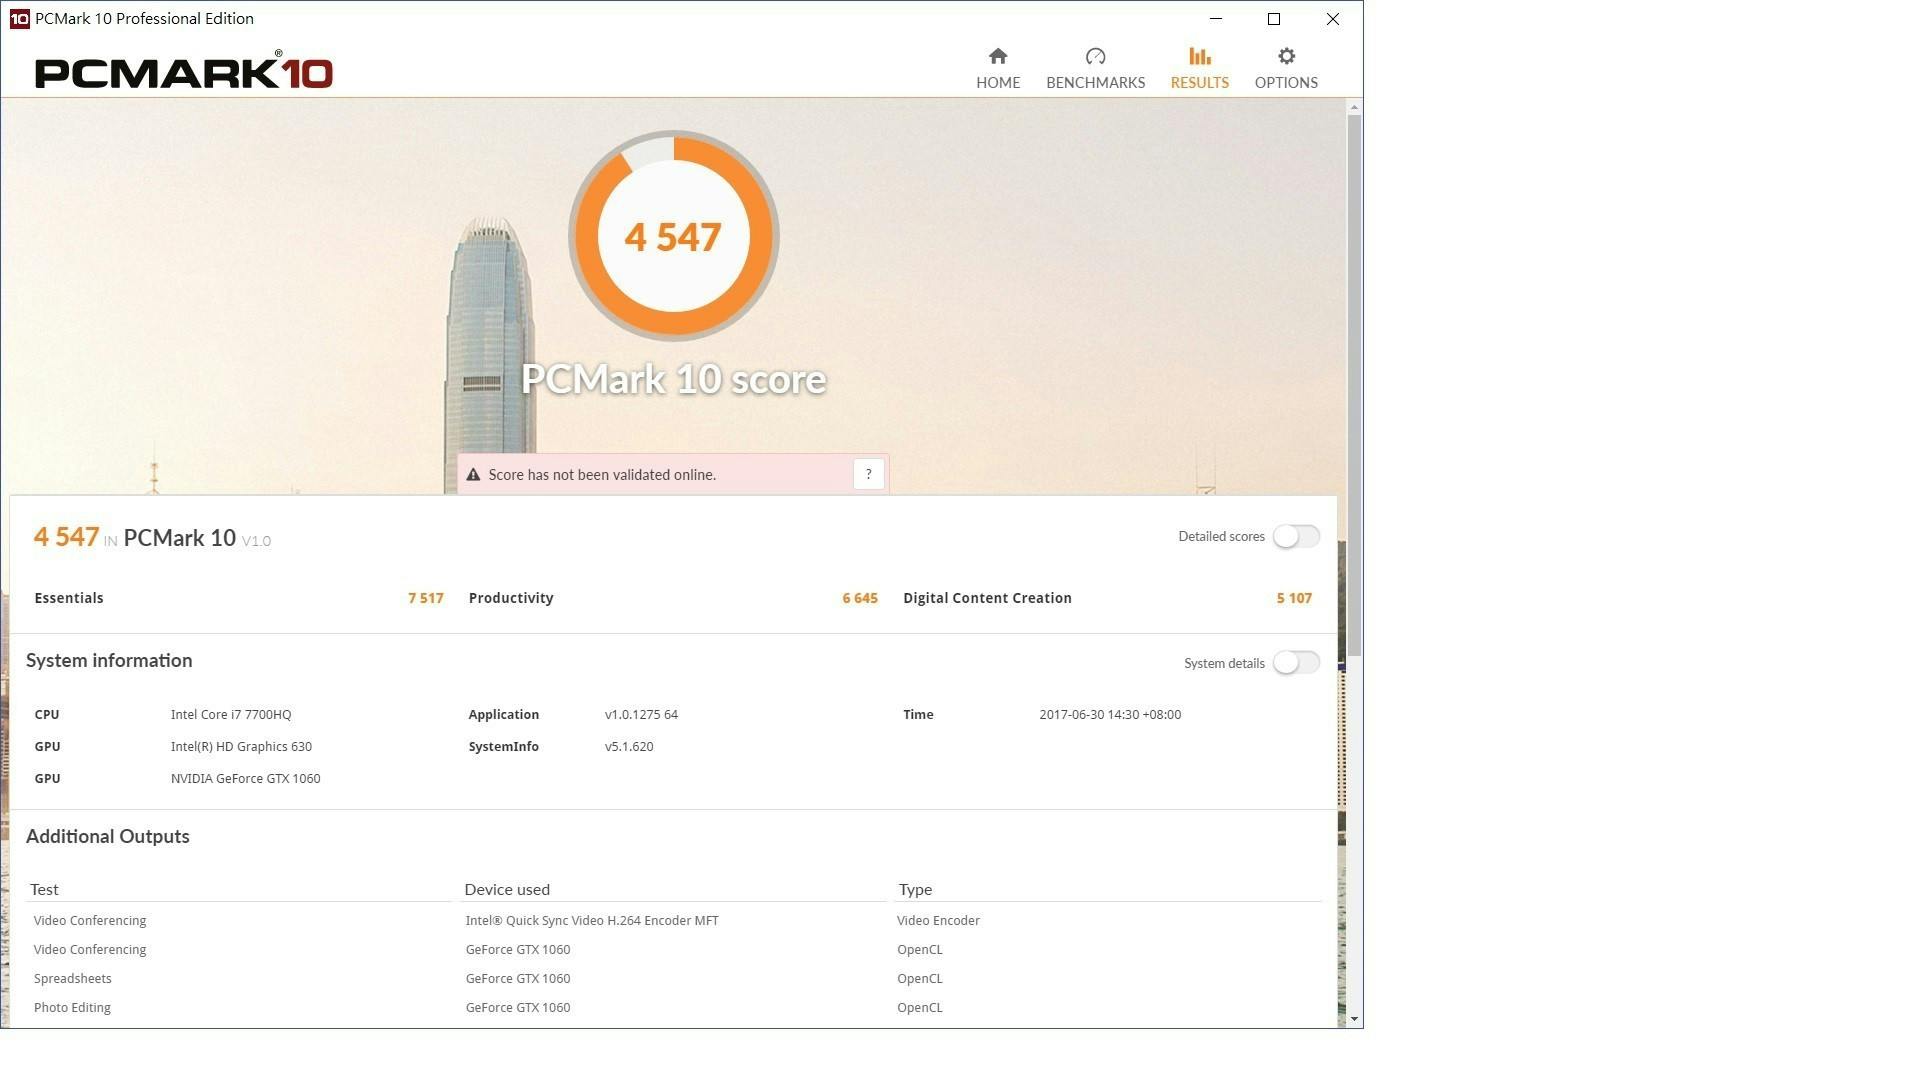1920x1080 pixels.
Task: Click the scrollbar down arrow
Action: tap(1354, 1019)
